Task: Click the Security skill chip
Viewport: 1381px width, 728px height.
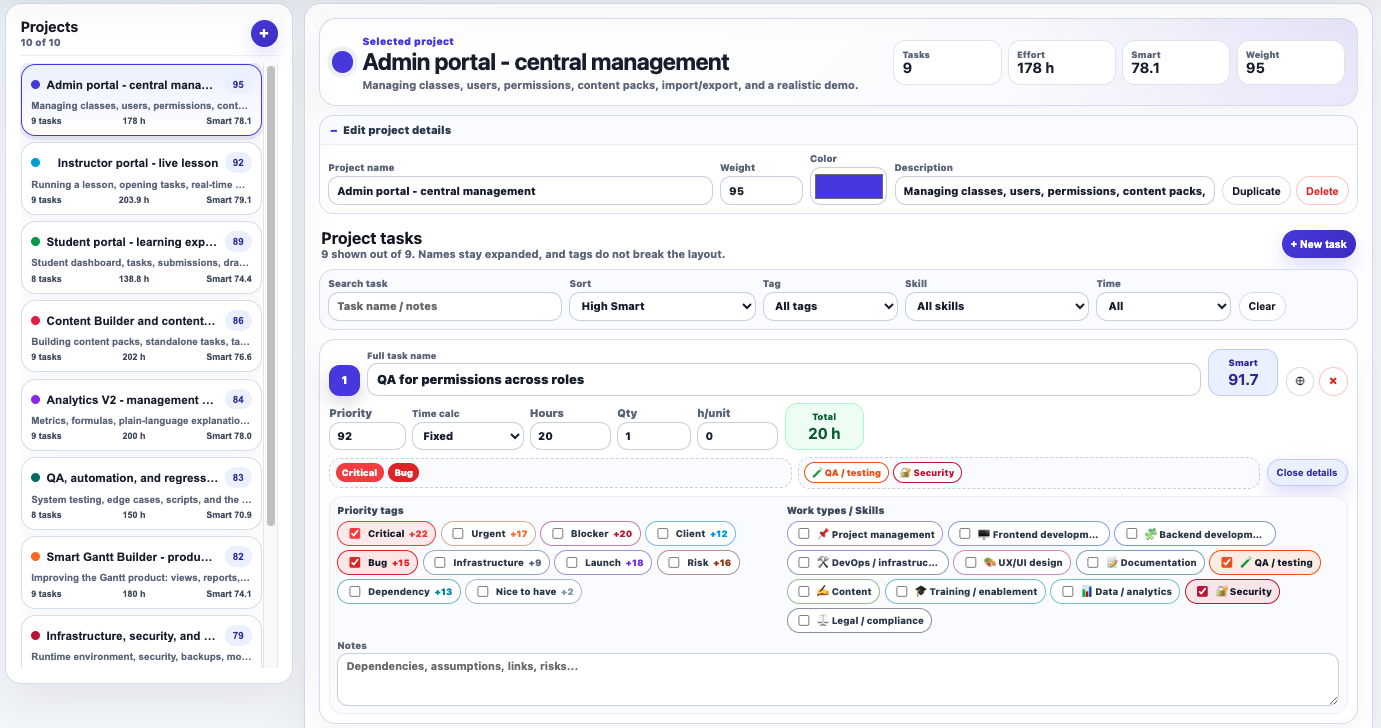Action: pos(927,473)
